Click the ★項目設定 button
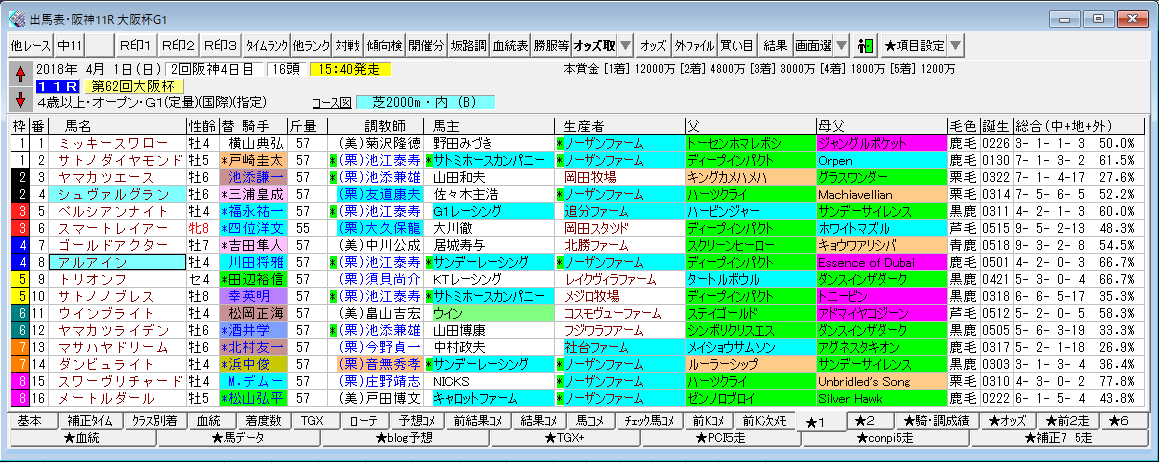This screenshot has width=1159, height=463. tap(914, 46)
